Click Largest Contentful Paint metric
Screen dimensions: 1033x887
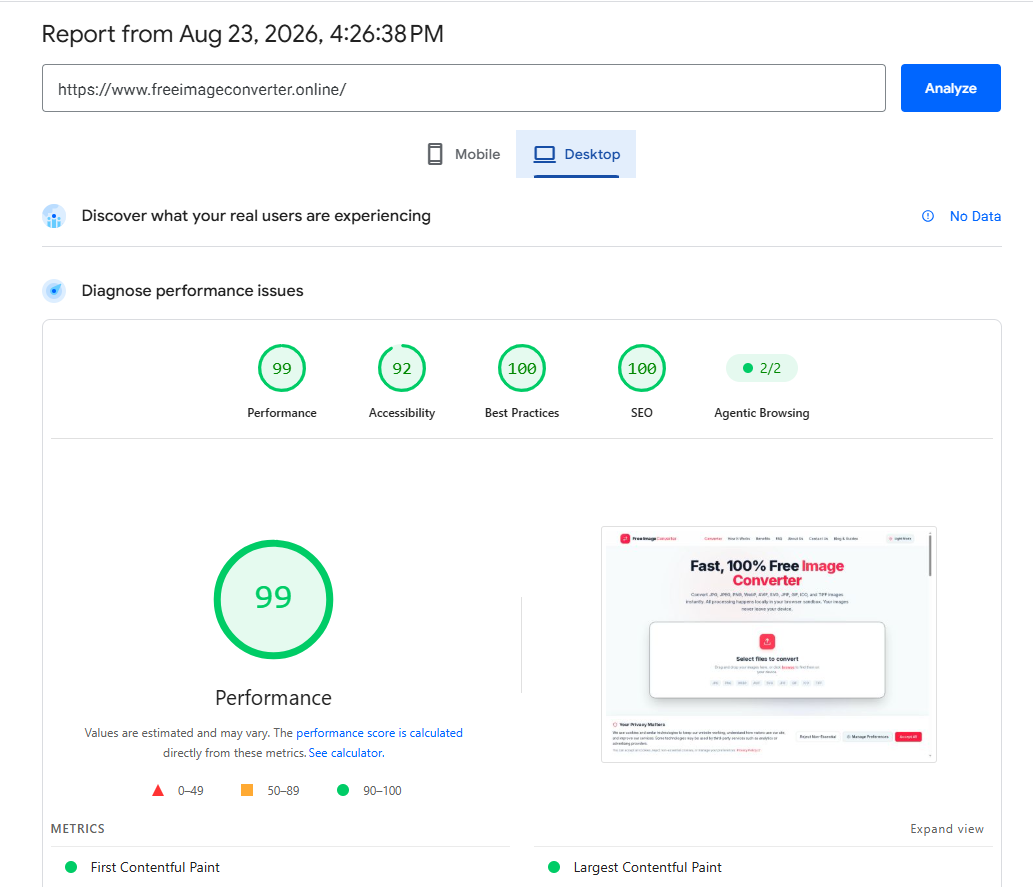(647, 867)
